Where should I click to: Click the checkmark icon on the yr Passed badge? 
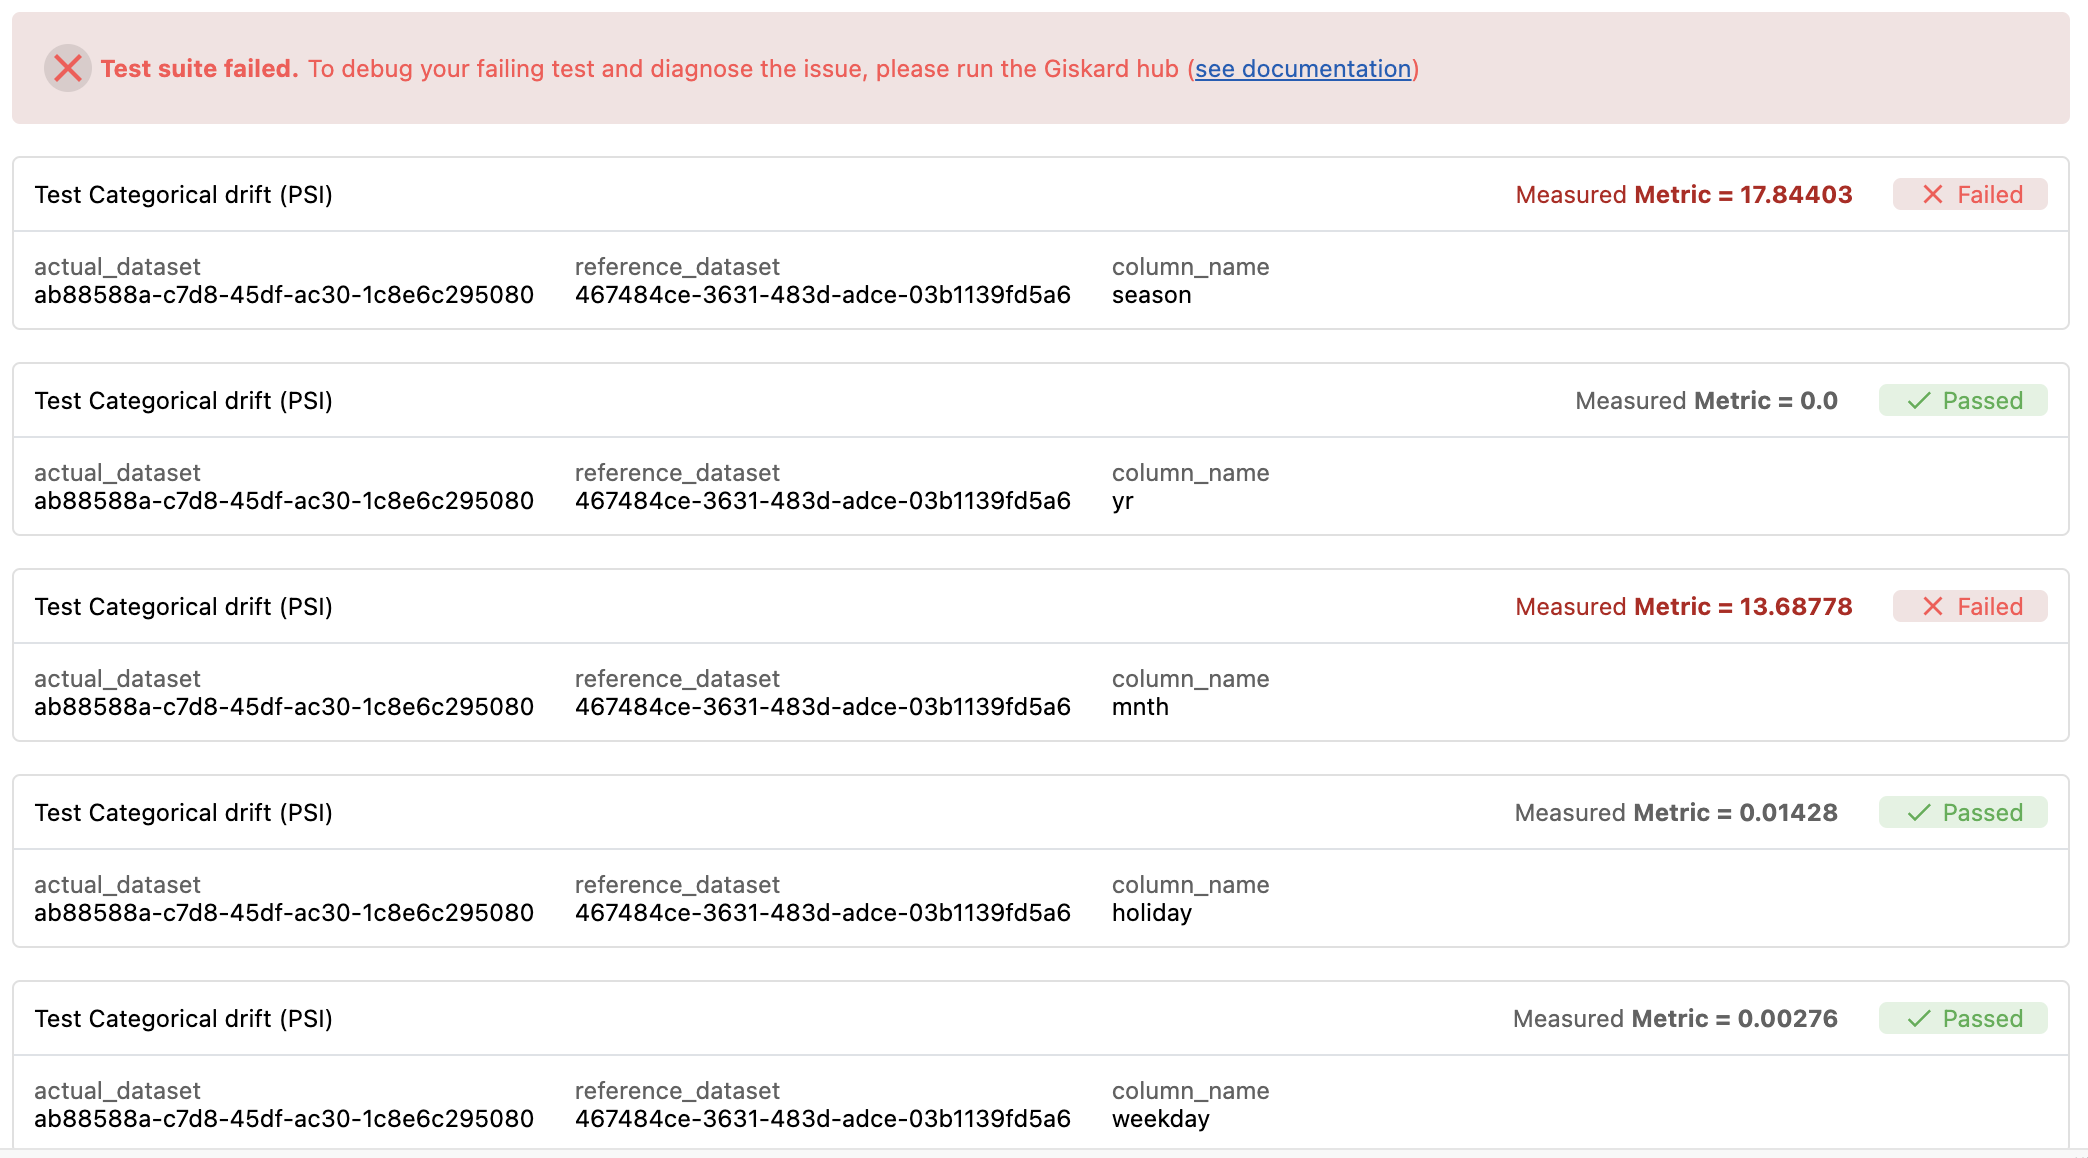(1918, 400)
